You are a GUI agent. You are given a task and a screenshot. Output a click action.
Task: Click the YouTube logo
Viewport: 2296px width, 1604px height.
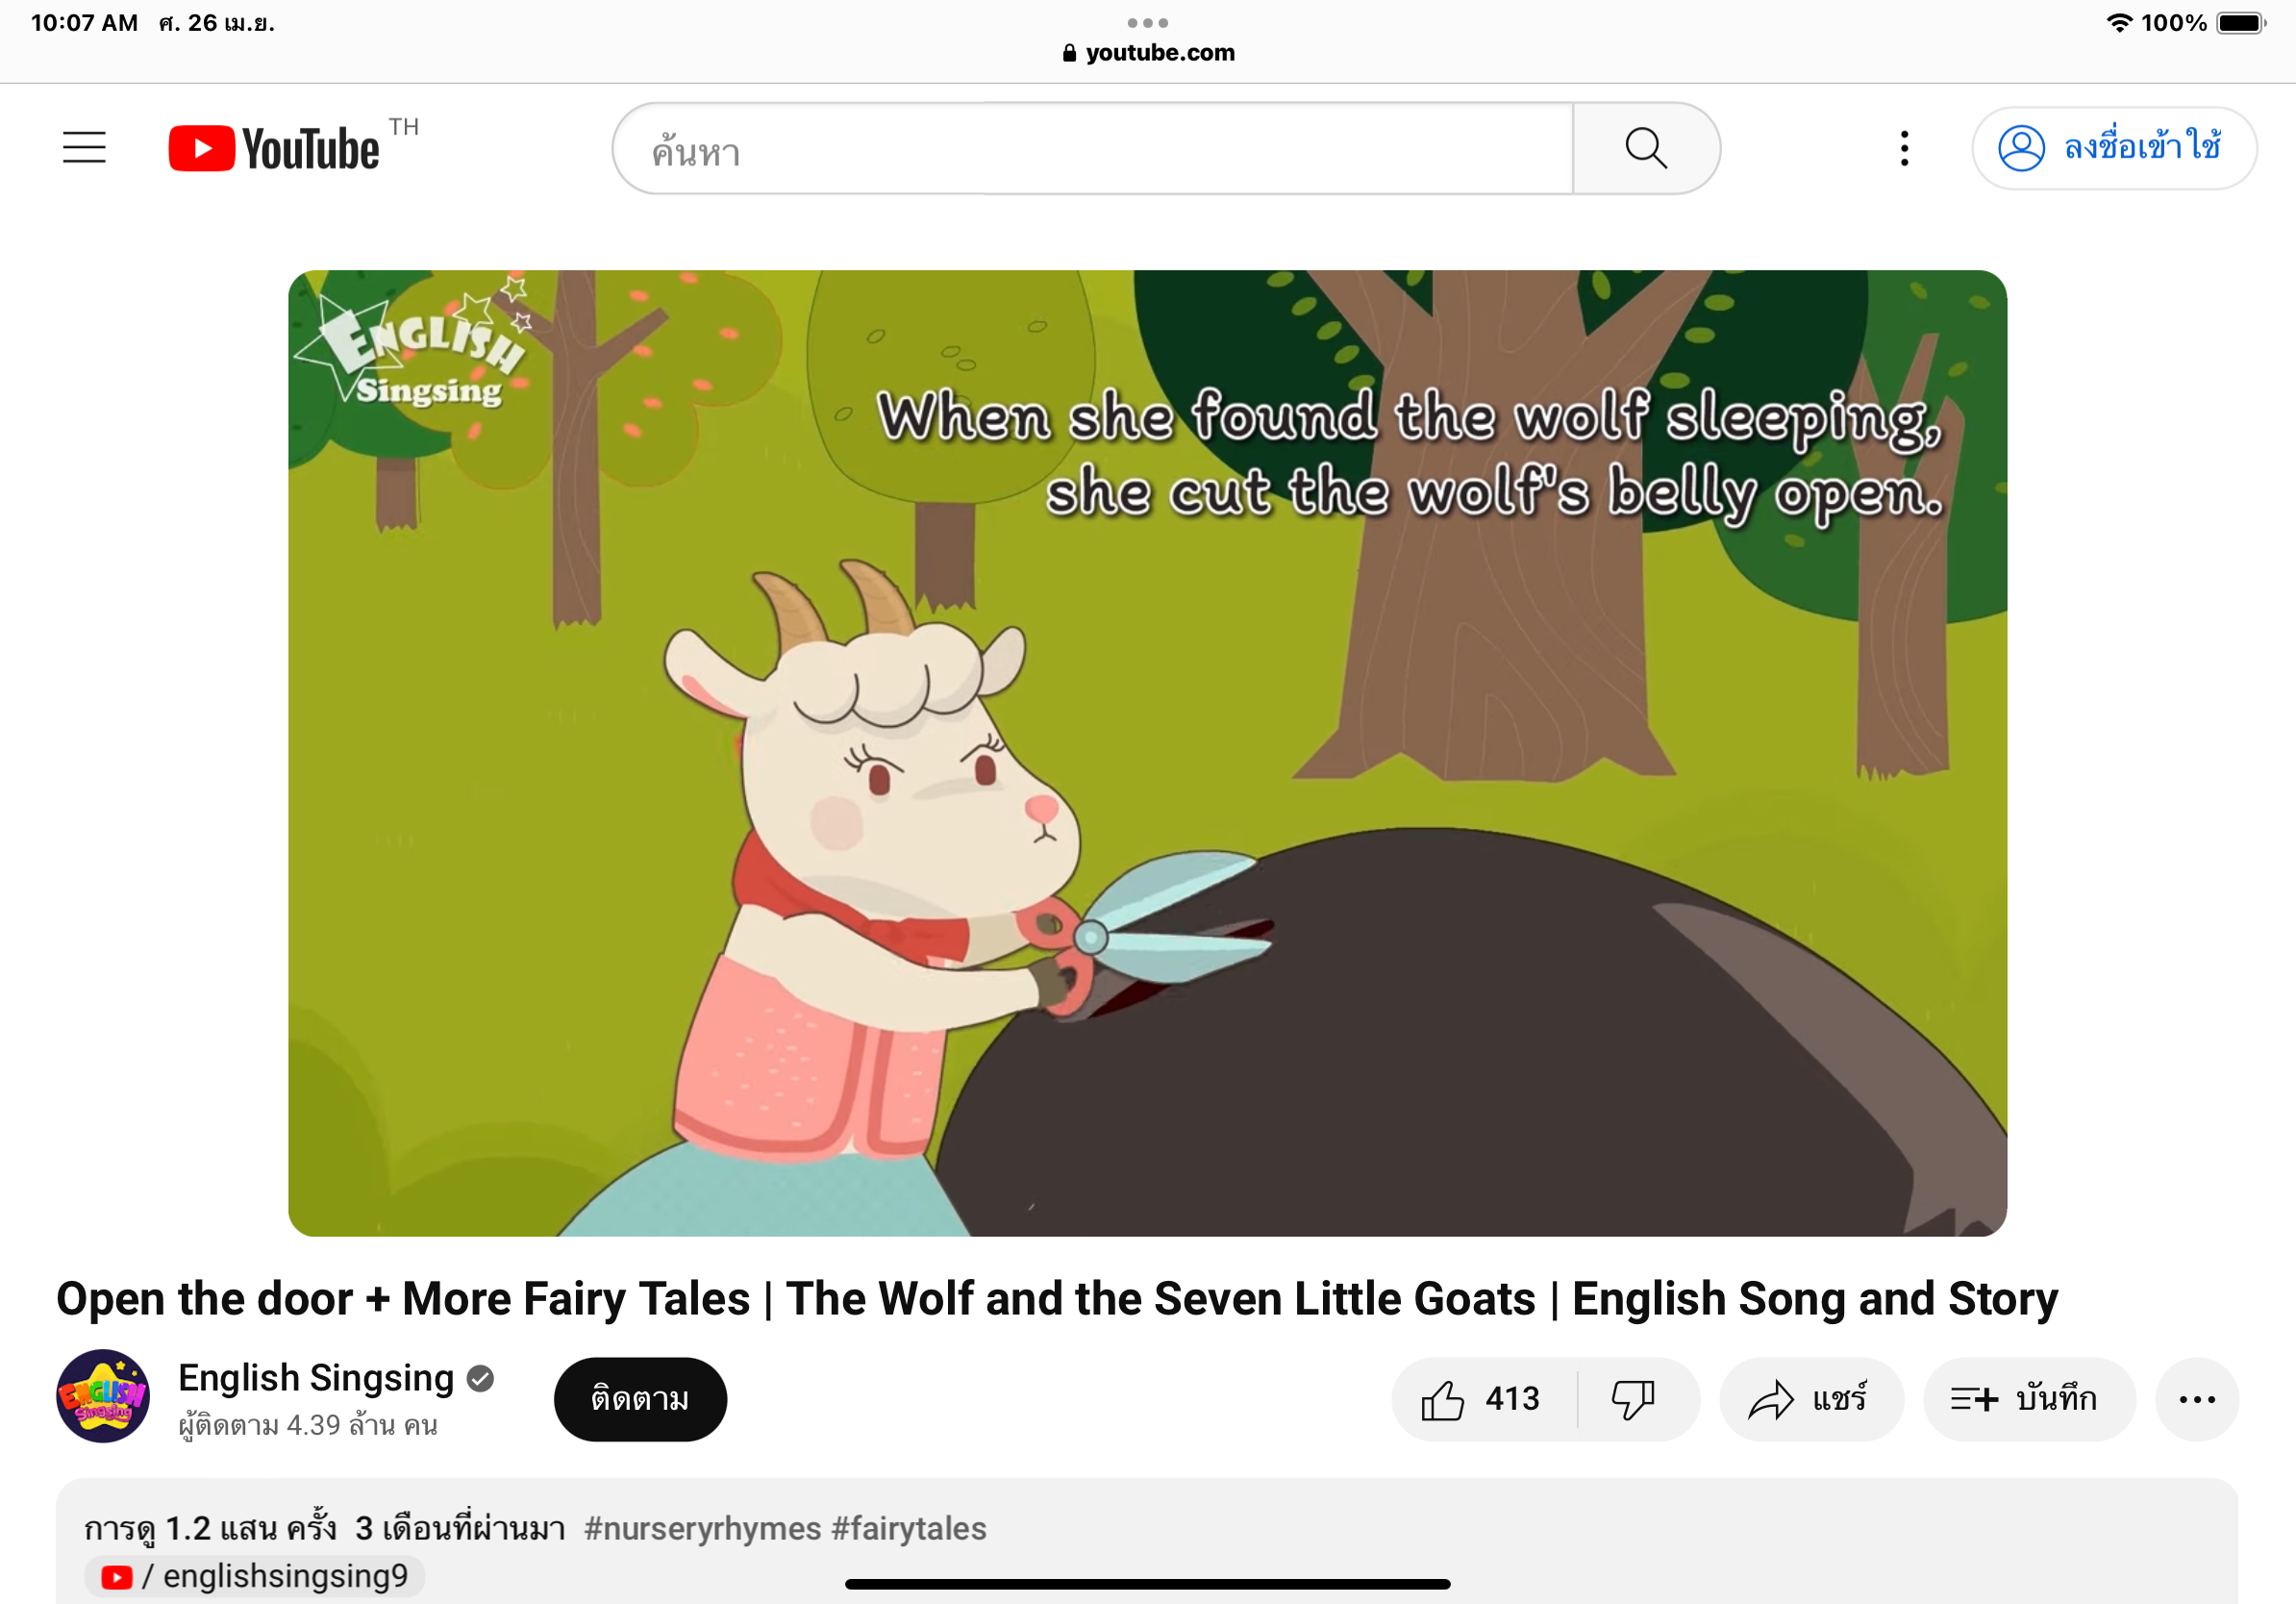[x=274, y=148]
